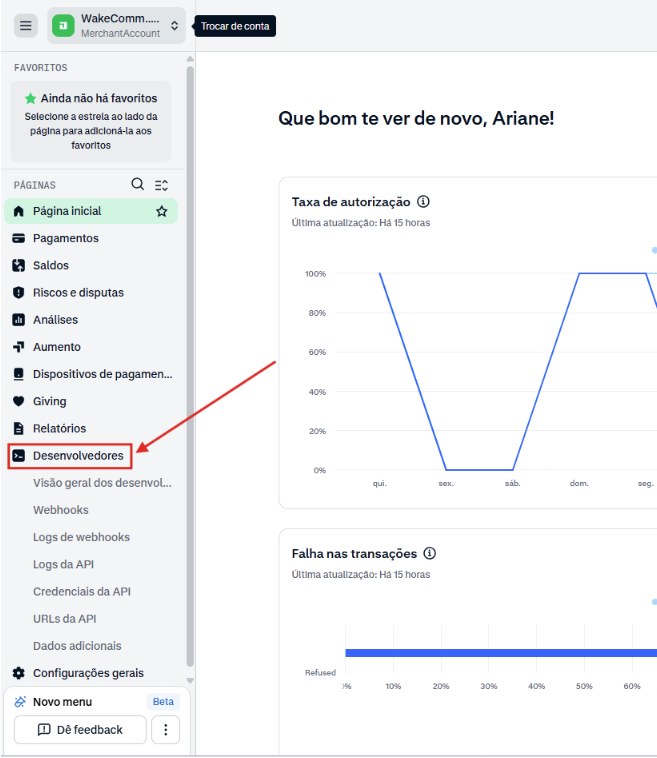Click the green star in favorites box

coord(30,99)
